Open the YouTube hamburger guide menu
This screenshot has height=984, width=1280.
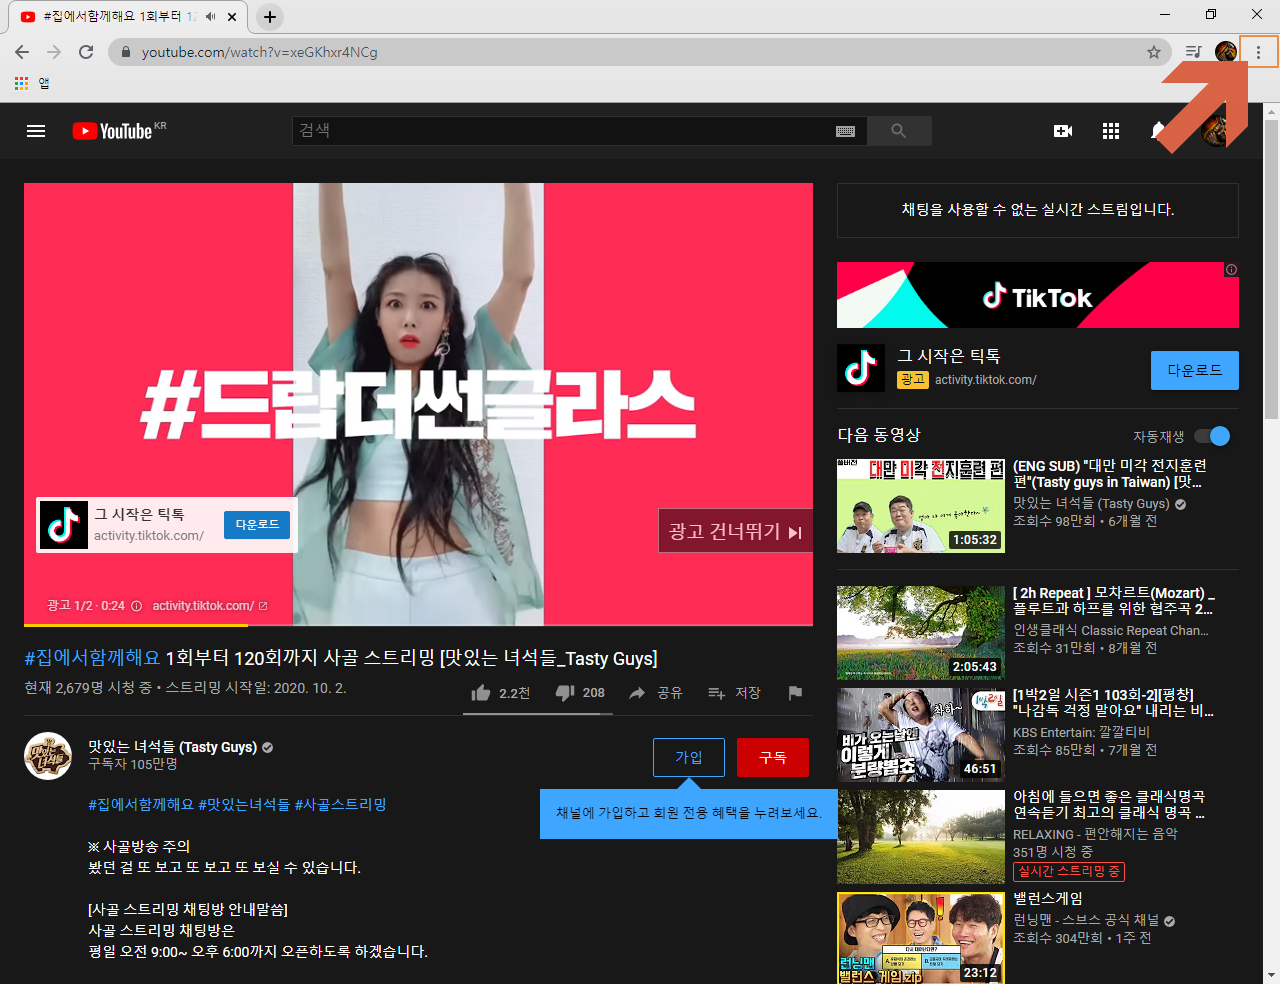pos(36,131)
